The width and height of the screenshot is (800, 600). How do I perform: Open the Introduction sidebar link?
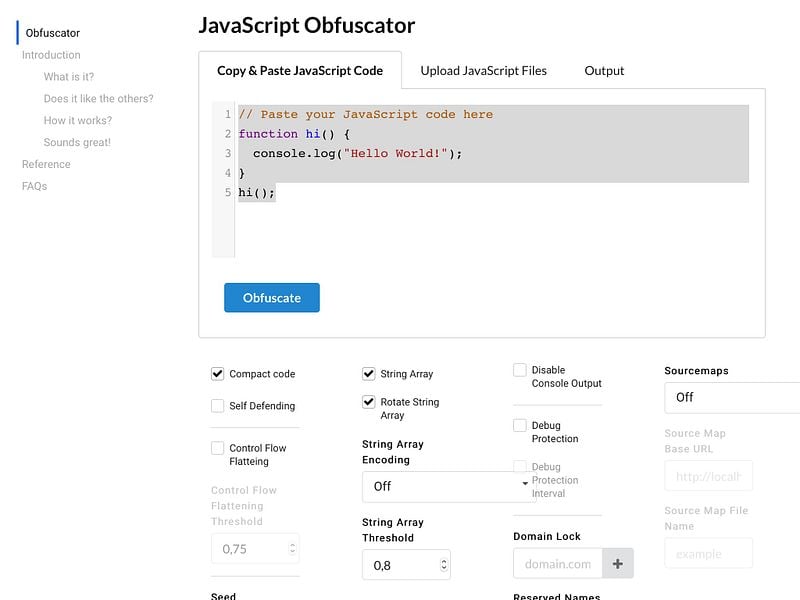pos(51,55)
